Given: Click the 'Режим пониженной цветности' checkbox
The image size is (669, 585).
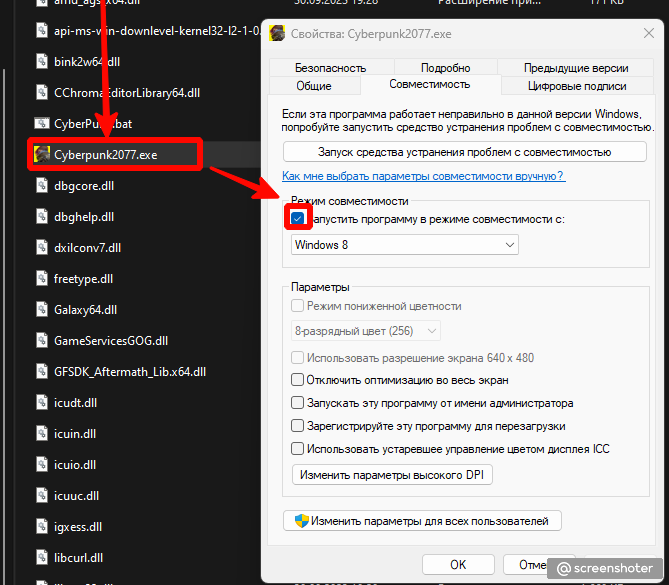Looking at the screenshot, I should pos(297,306).
